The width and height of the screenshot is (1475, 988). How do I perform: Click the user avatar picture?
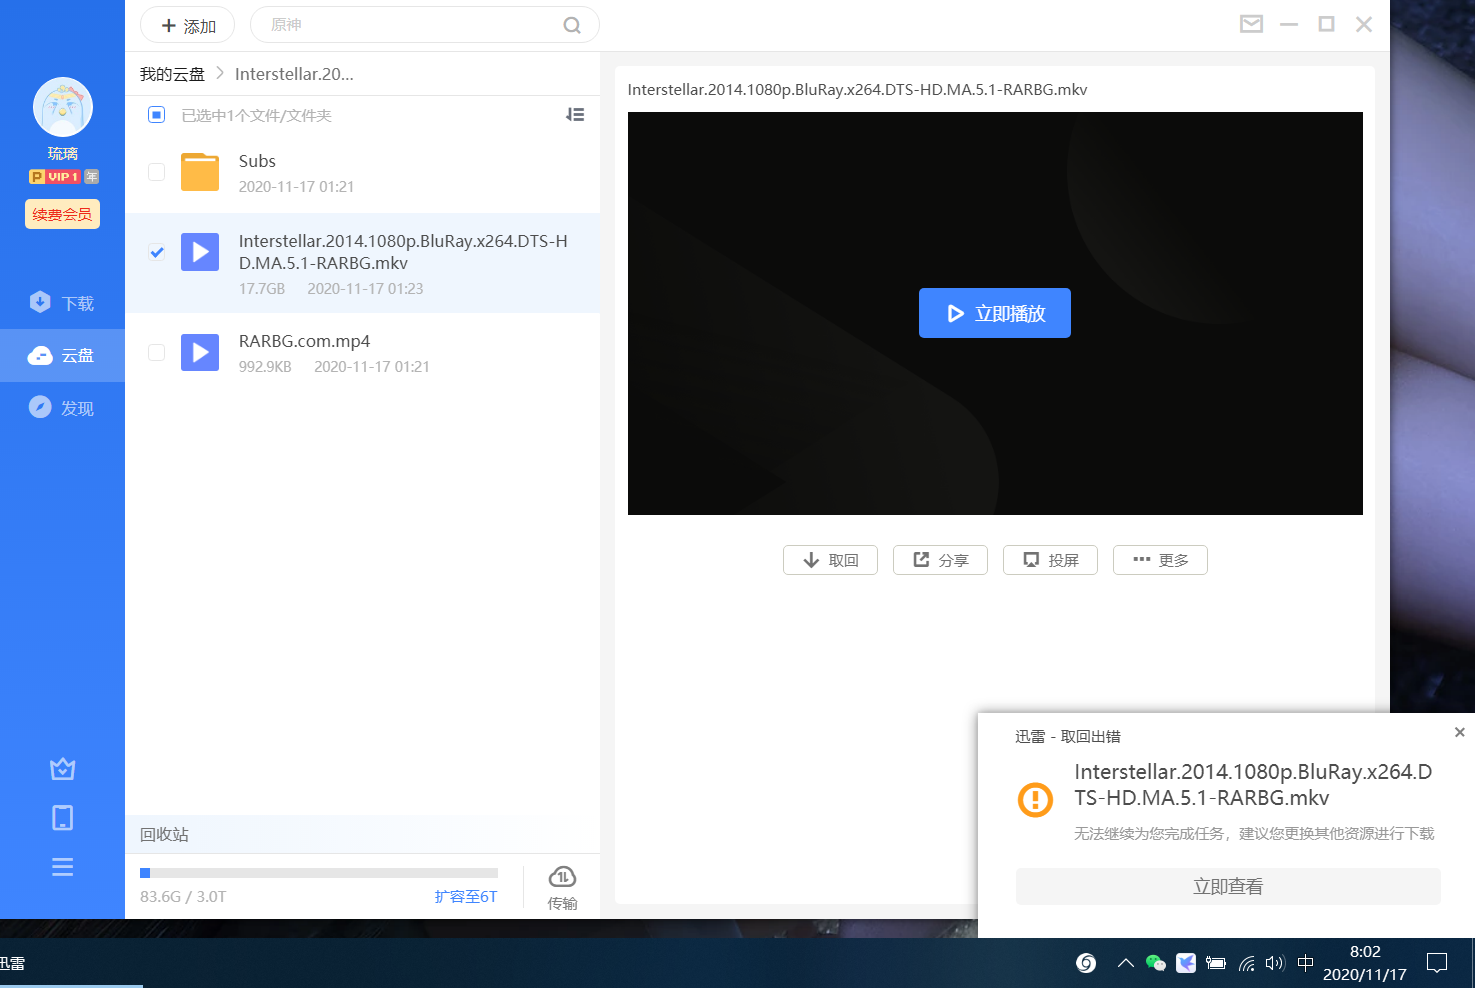coord(63,107)
